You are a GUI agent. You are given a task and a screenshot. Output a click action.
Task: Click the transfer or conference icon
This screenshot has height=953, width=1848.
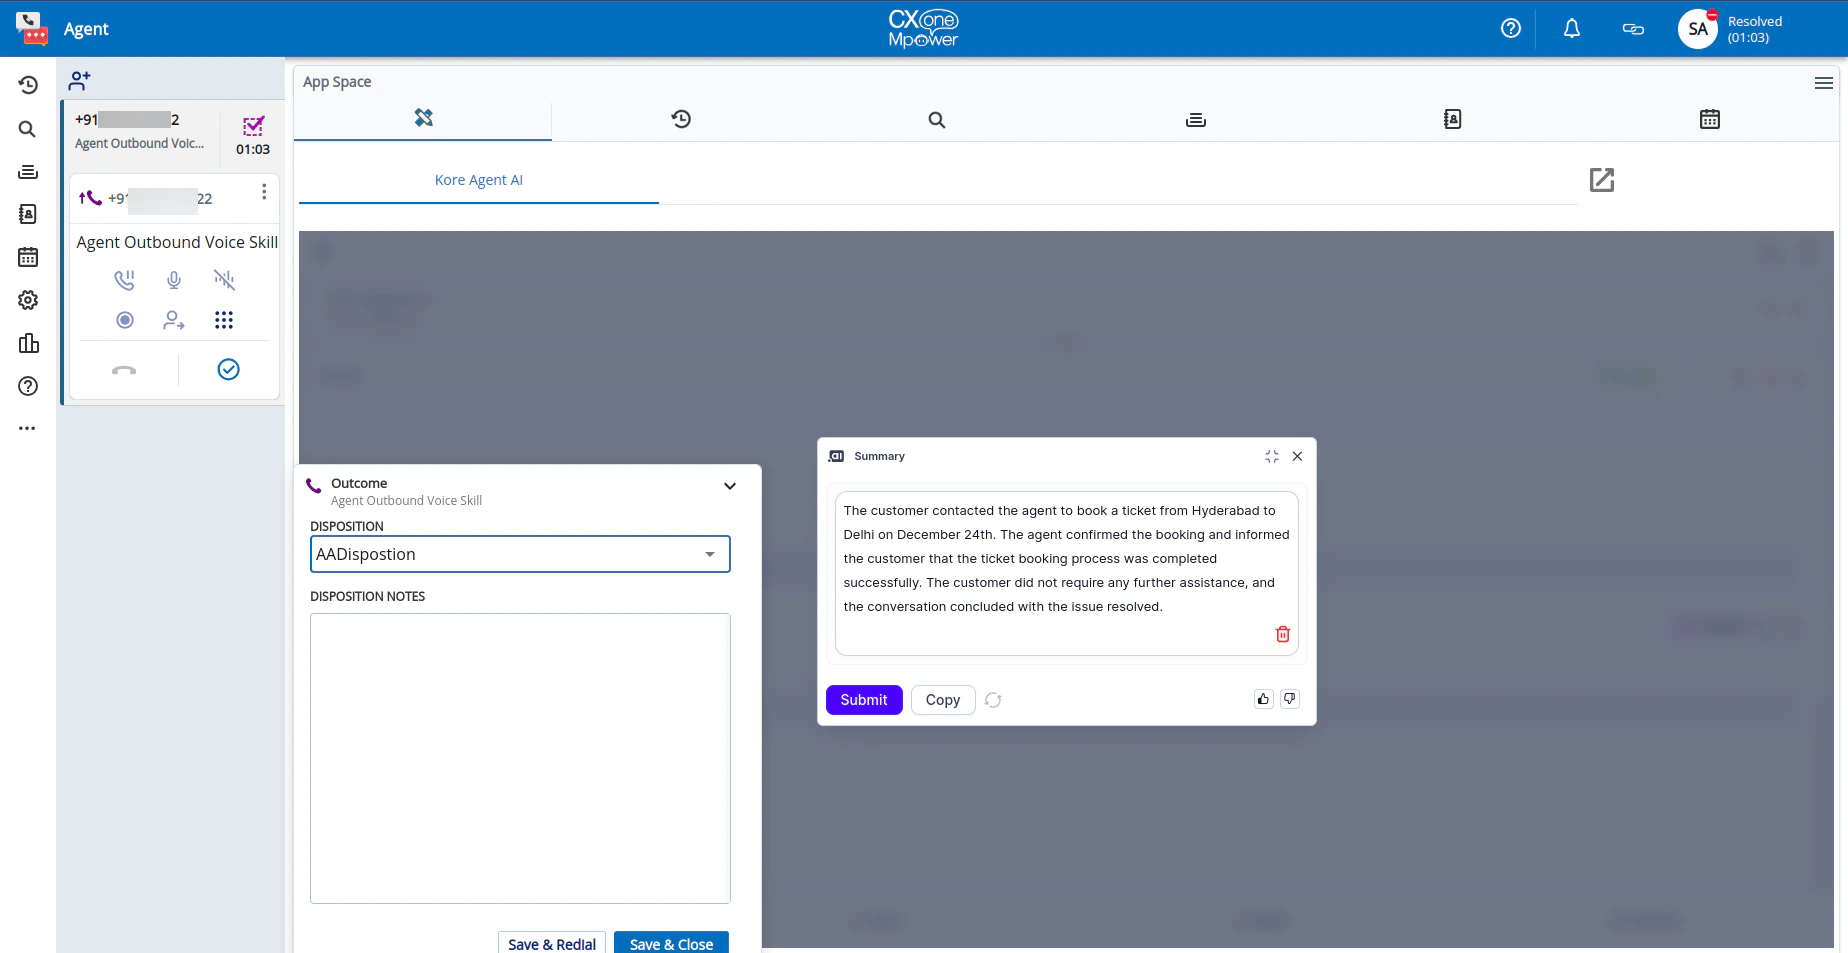click(x=174, y=320)
